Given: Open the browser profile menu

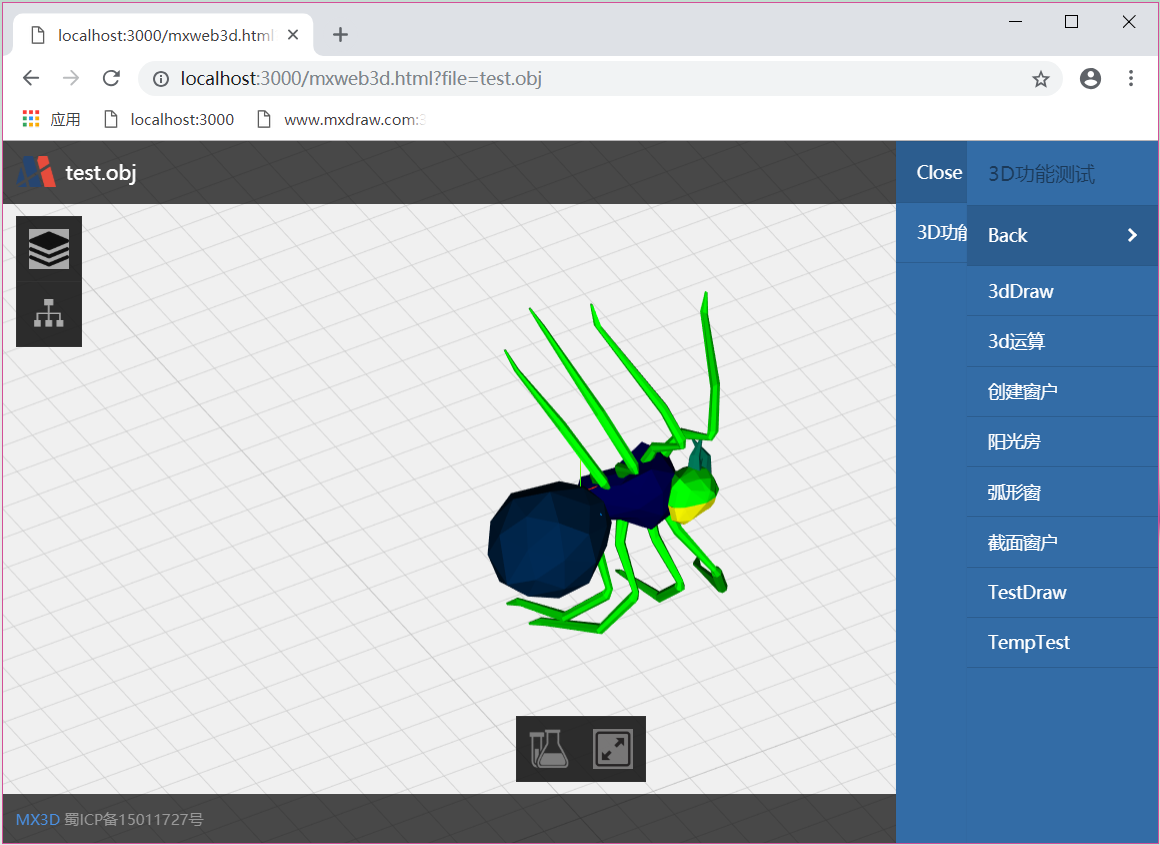Looking at the screenshot, I should point(1090,78).
